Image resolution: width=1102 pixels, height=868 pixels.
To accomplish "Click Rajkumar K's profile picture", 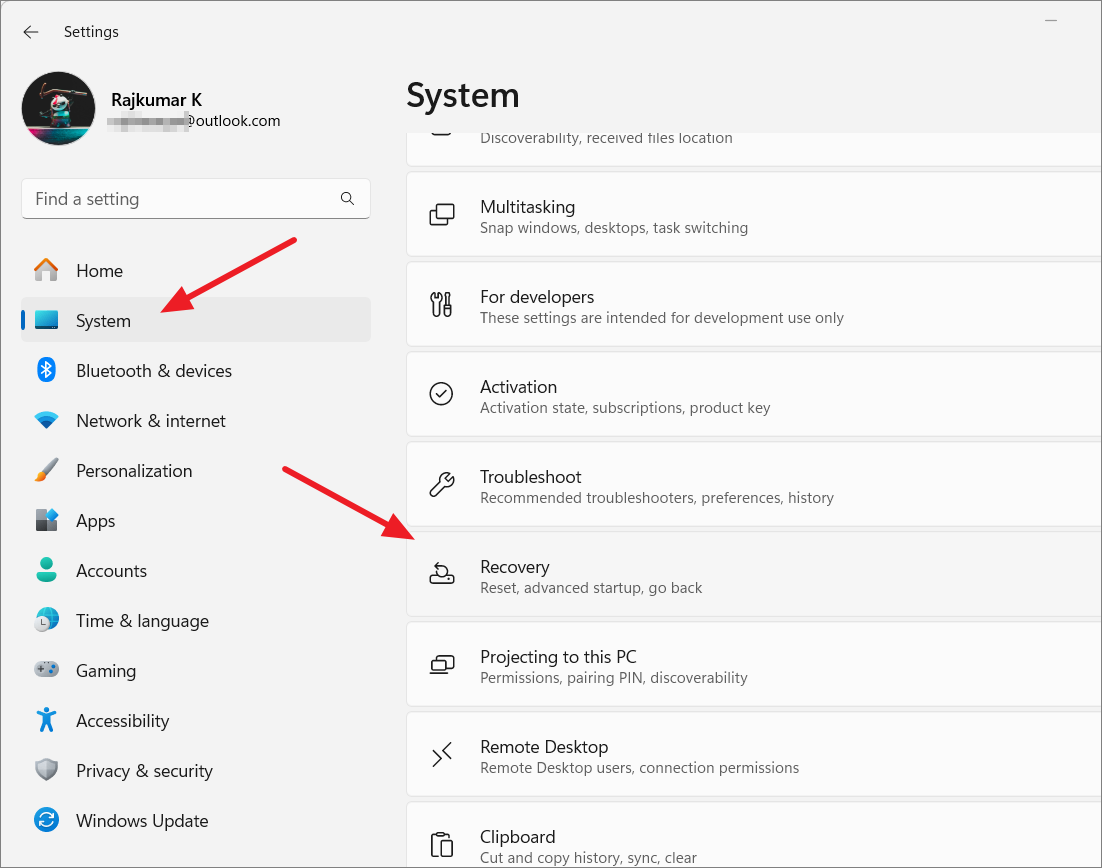I will tap(58, 108).
